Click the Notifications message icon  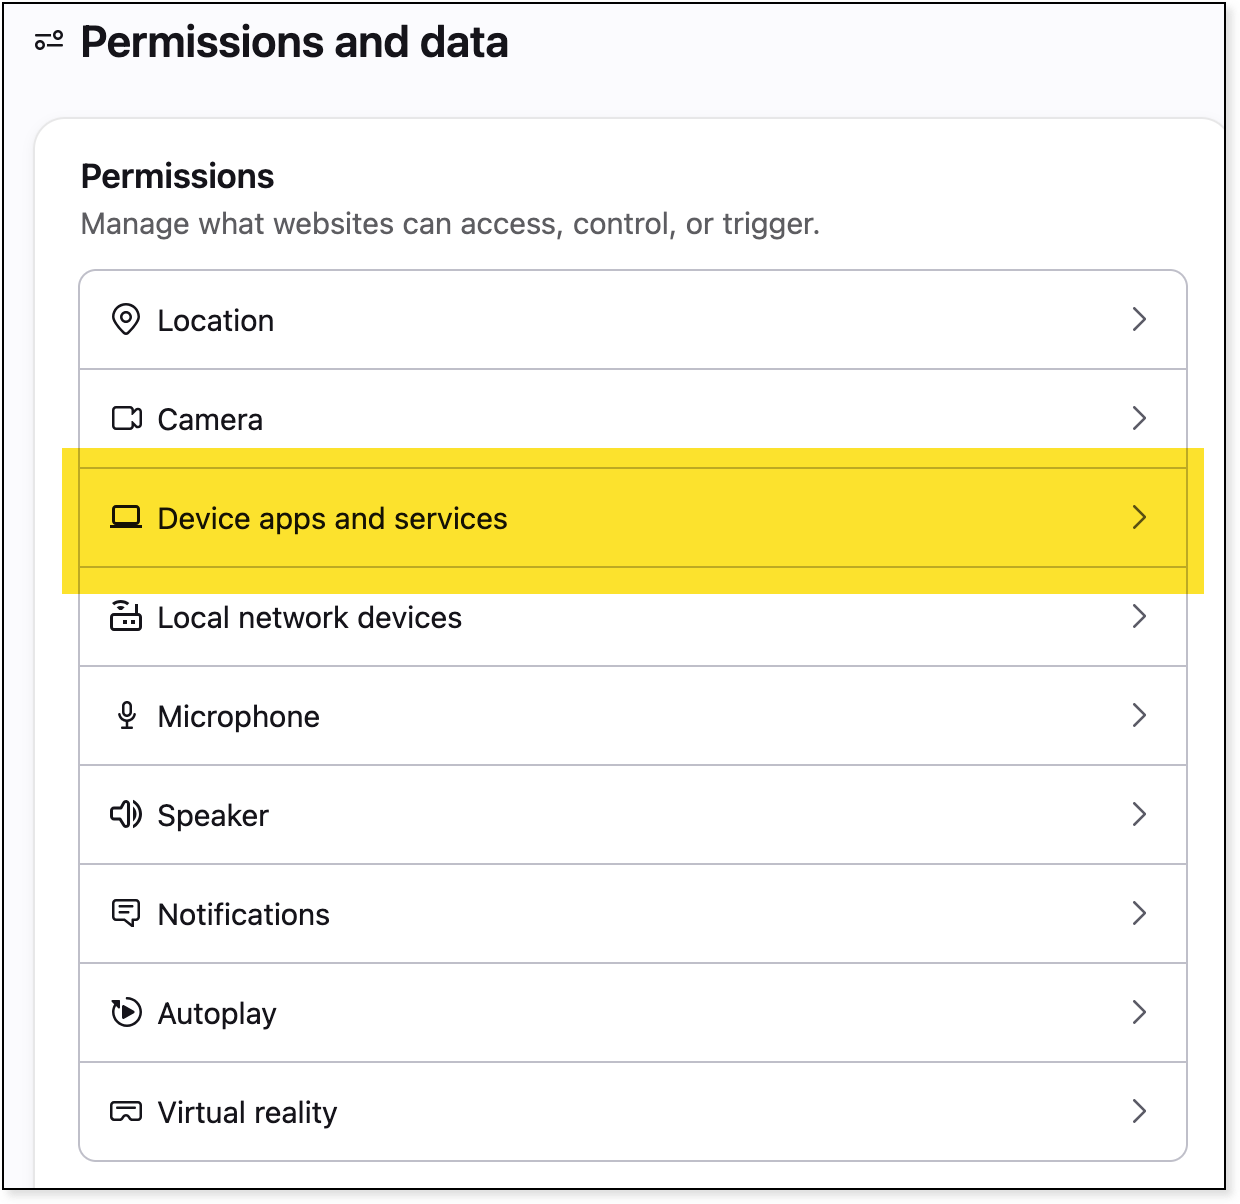pyautogui.click(x=126, y=913)
